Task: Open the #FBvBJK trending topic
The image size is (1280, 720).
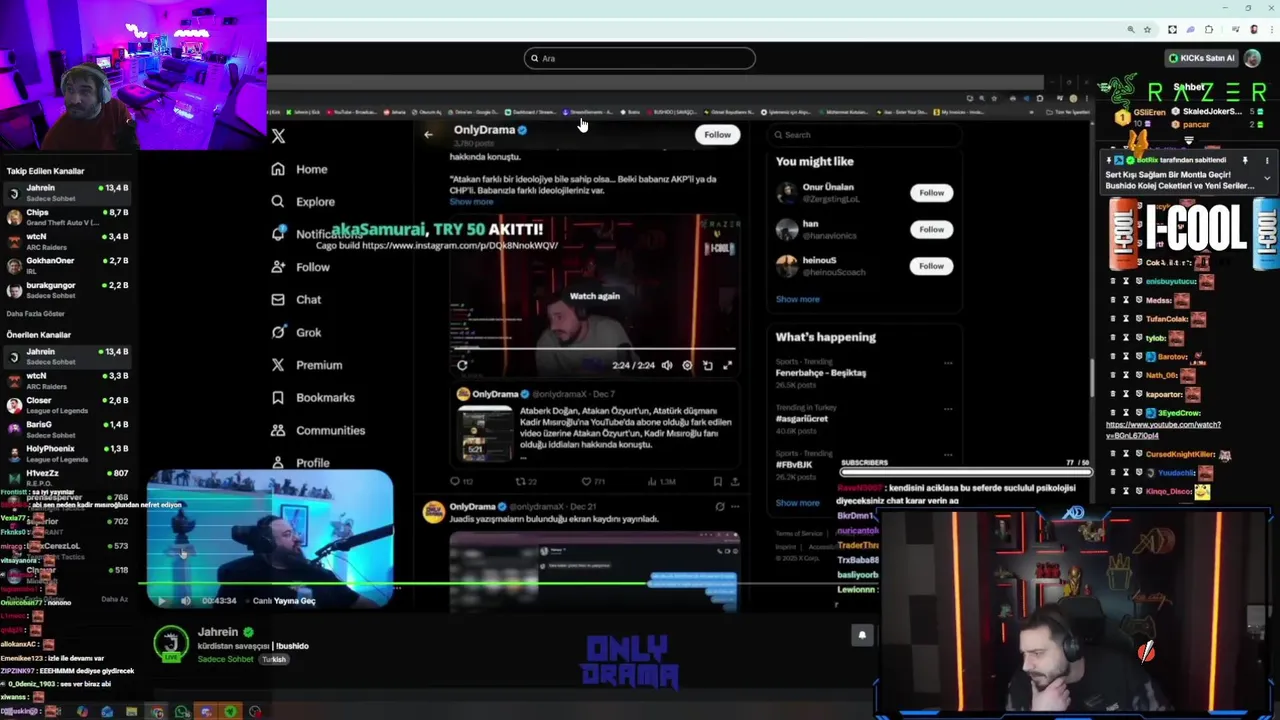Action: 794,465
